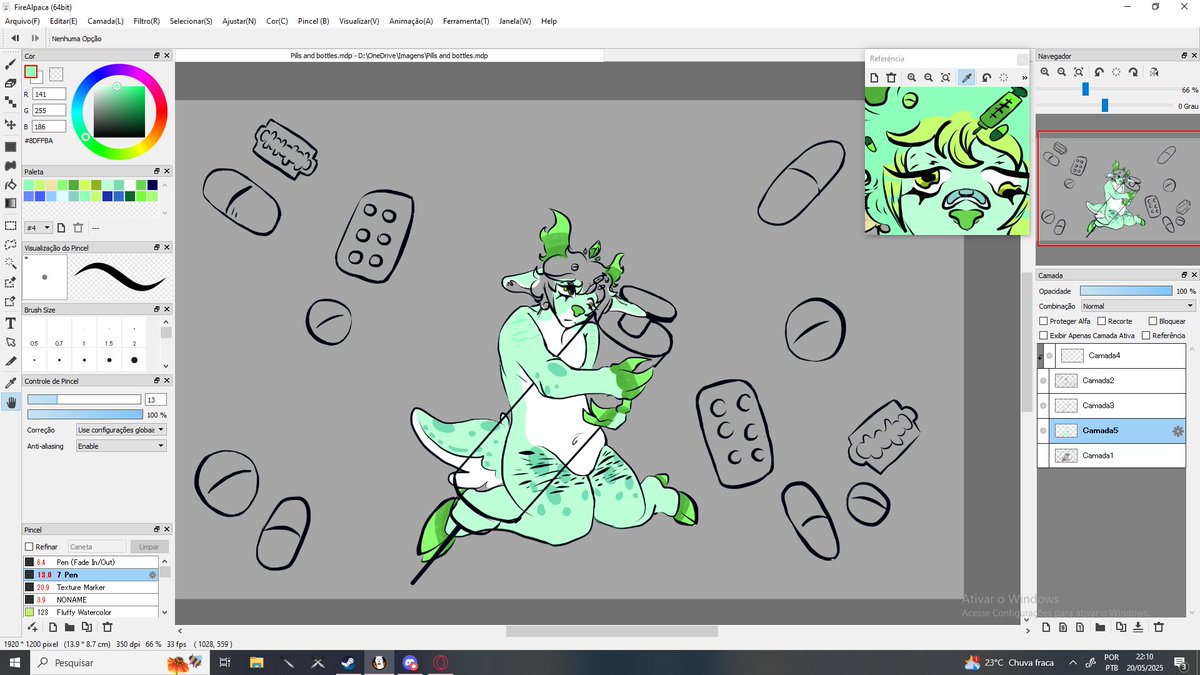
Task: Open the Anti-aliasing dropdown
Action: pyautogui.click(x=120, y=446)
